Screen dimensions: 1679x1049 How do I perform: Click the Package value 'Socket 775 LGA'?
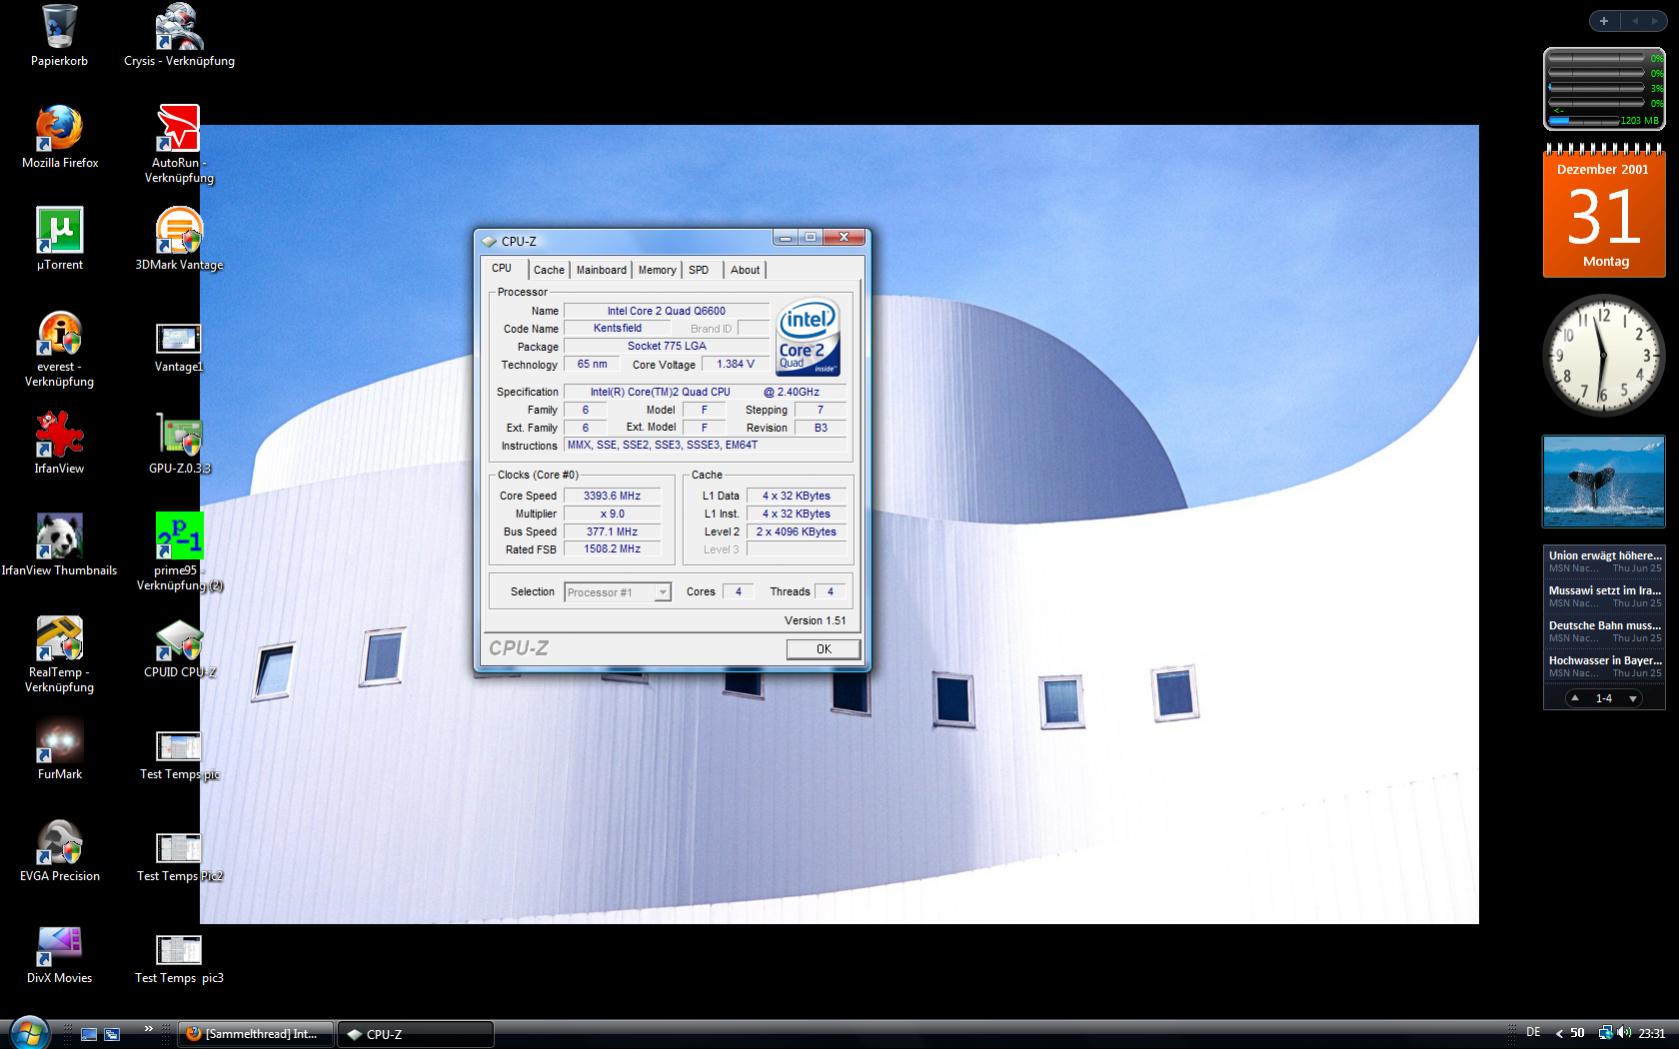[x=666, y=346]
